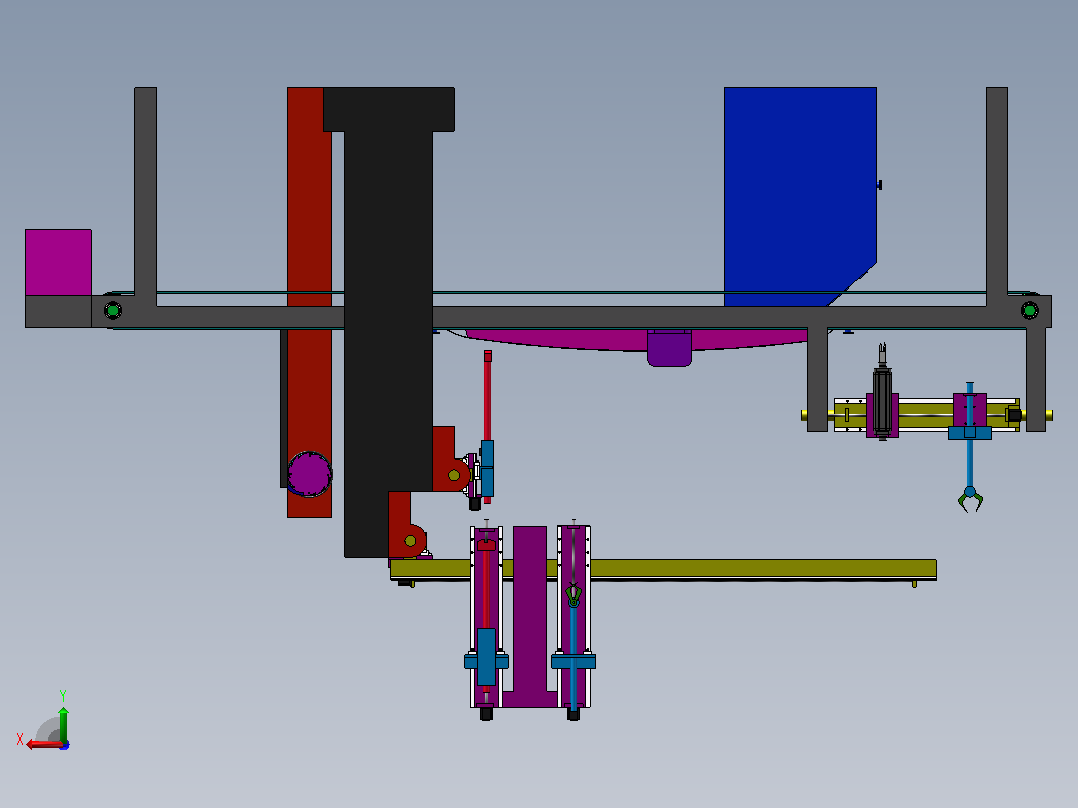
Task: Select the dark red vertical beam
Action: click(309, 302)
